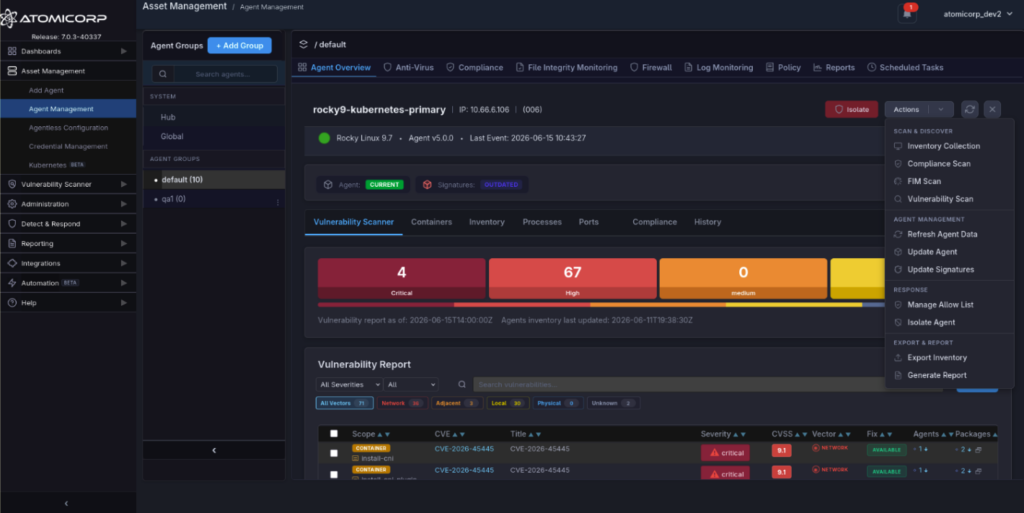Expand the Dashboards sidebar section
Screen dimensions: 1024x513
(68, 51)
